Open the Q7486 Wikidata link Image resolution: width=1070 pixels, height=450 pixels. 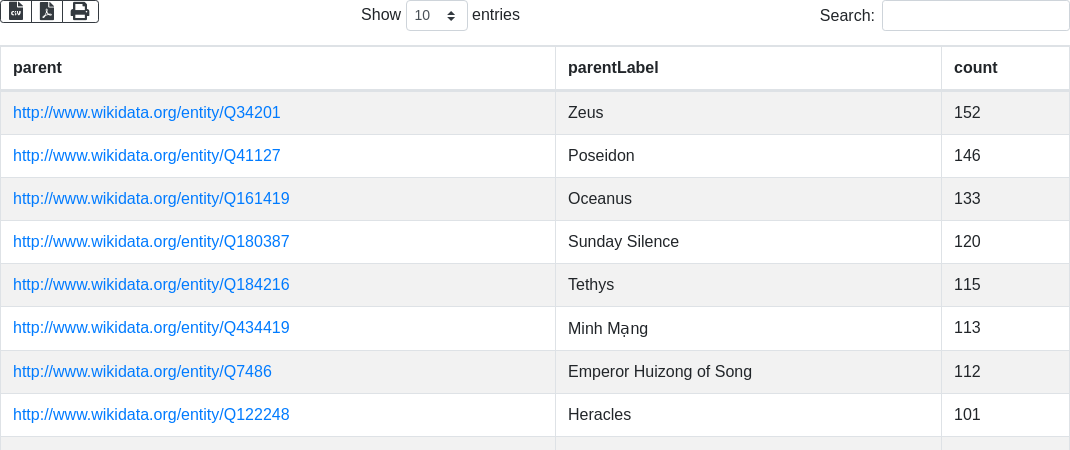point(142,372)
